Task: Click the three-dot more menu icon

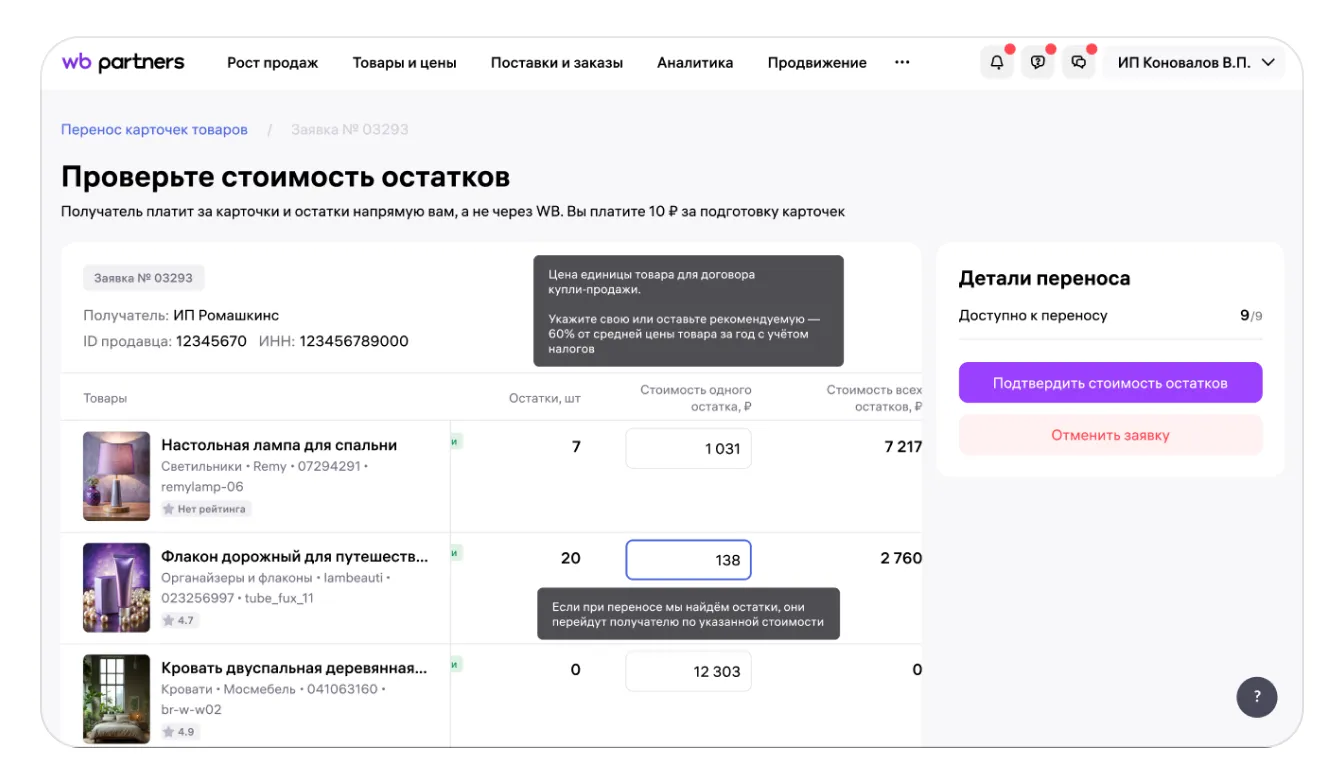Action: [902, 62]
